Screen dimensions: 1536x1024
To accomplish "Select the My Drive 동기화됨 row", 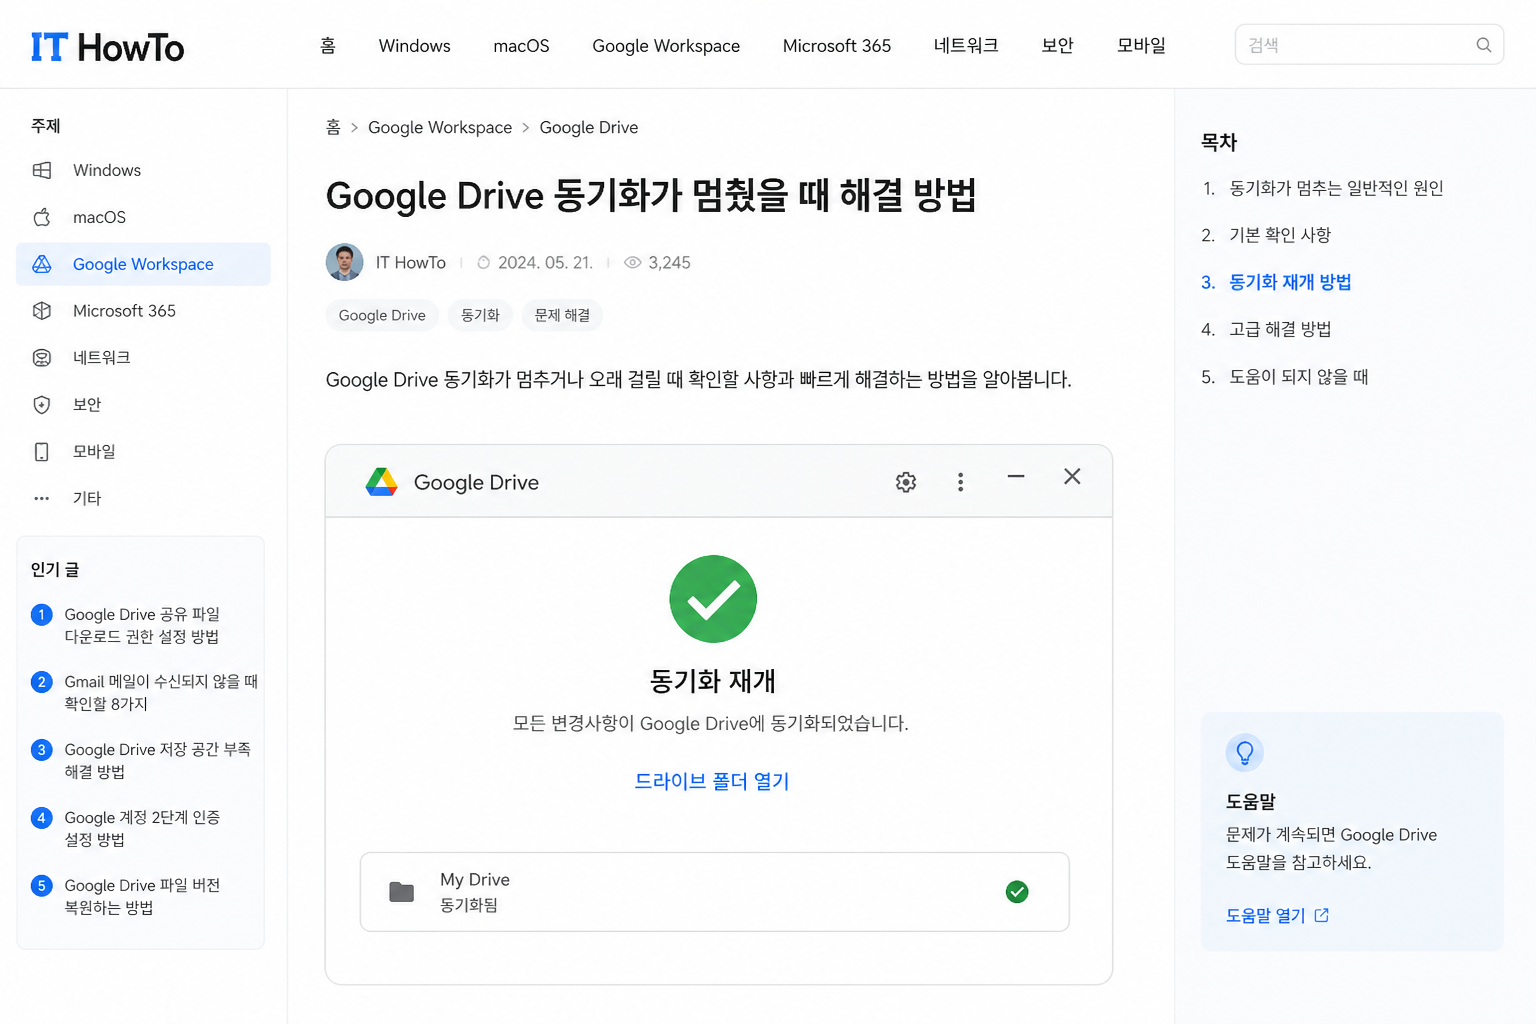I will pos(715,892).
